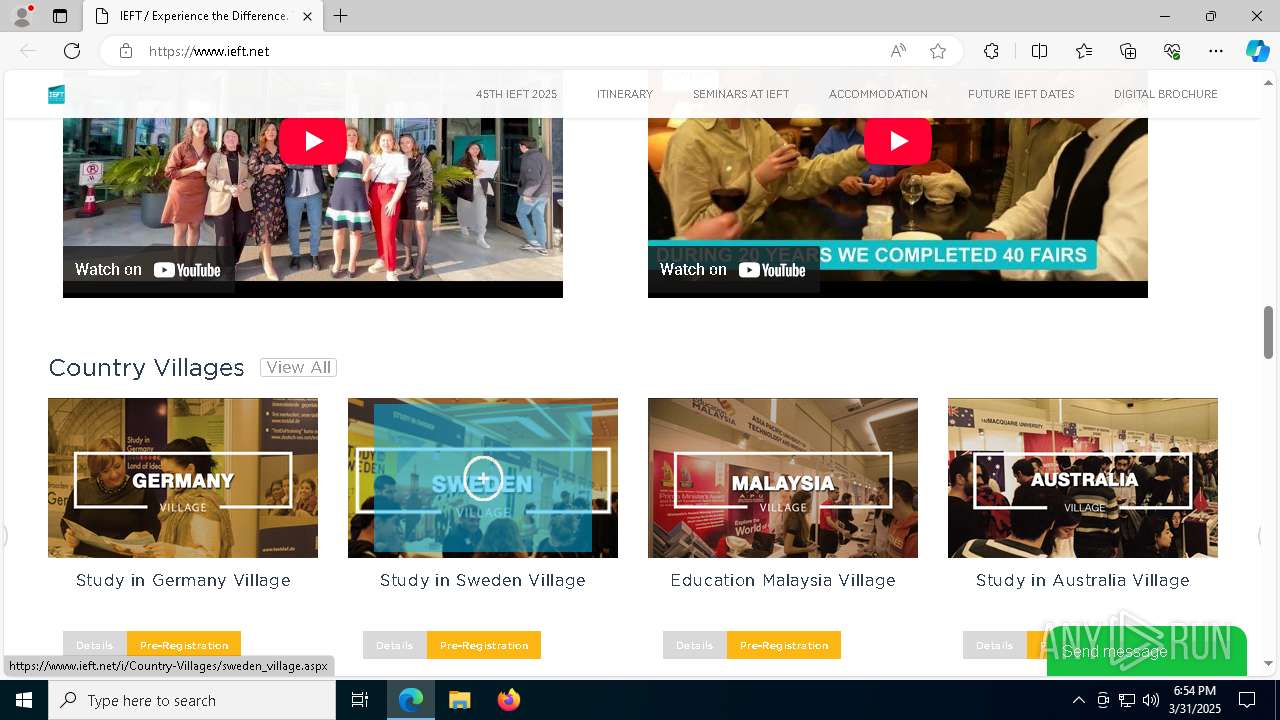The height and width of the screenshot is (720, 1280).
Task: Click Details for Australia Village
Action: click(x=995, y=645)
